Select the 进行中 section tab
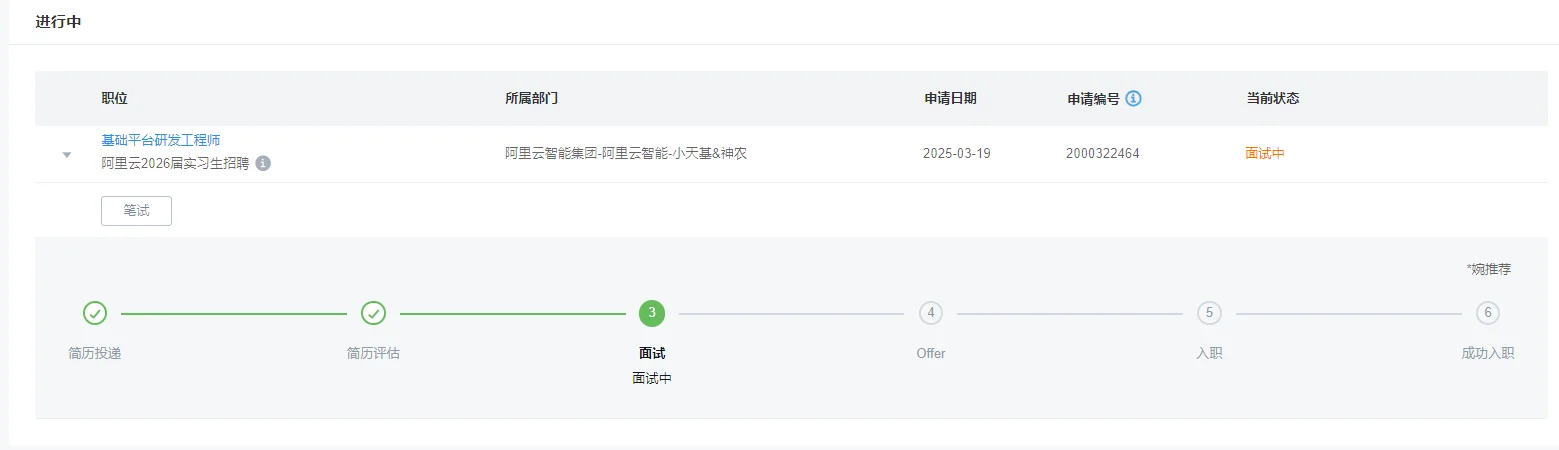Viewport: 1559px width, 450px height. (x=58, y=21)
